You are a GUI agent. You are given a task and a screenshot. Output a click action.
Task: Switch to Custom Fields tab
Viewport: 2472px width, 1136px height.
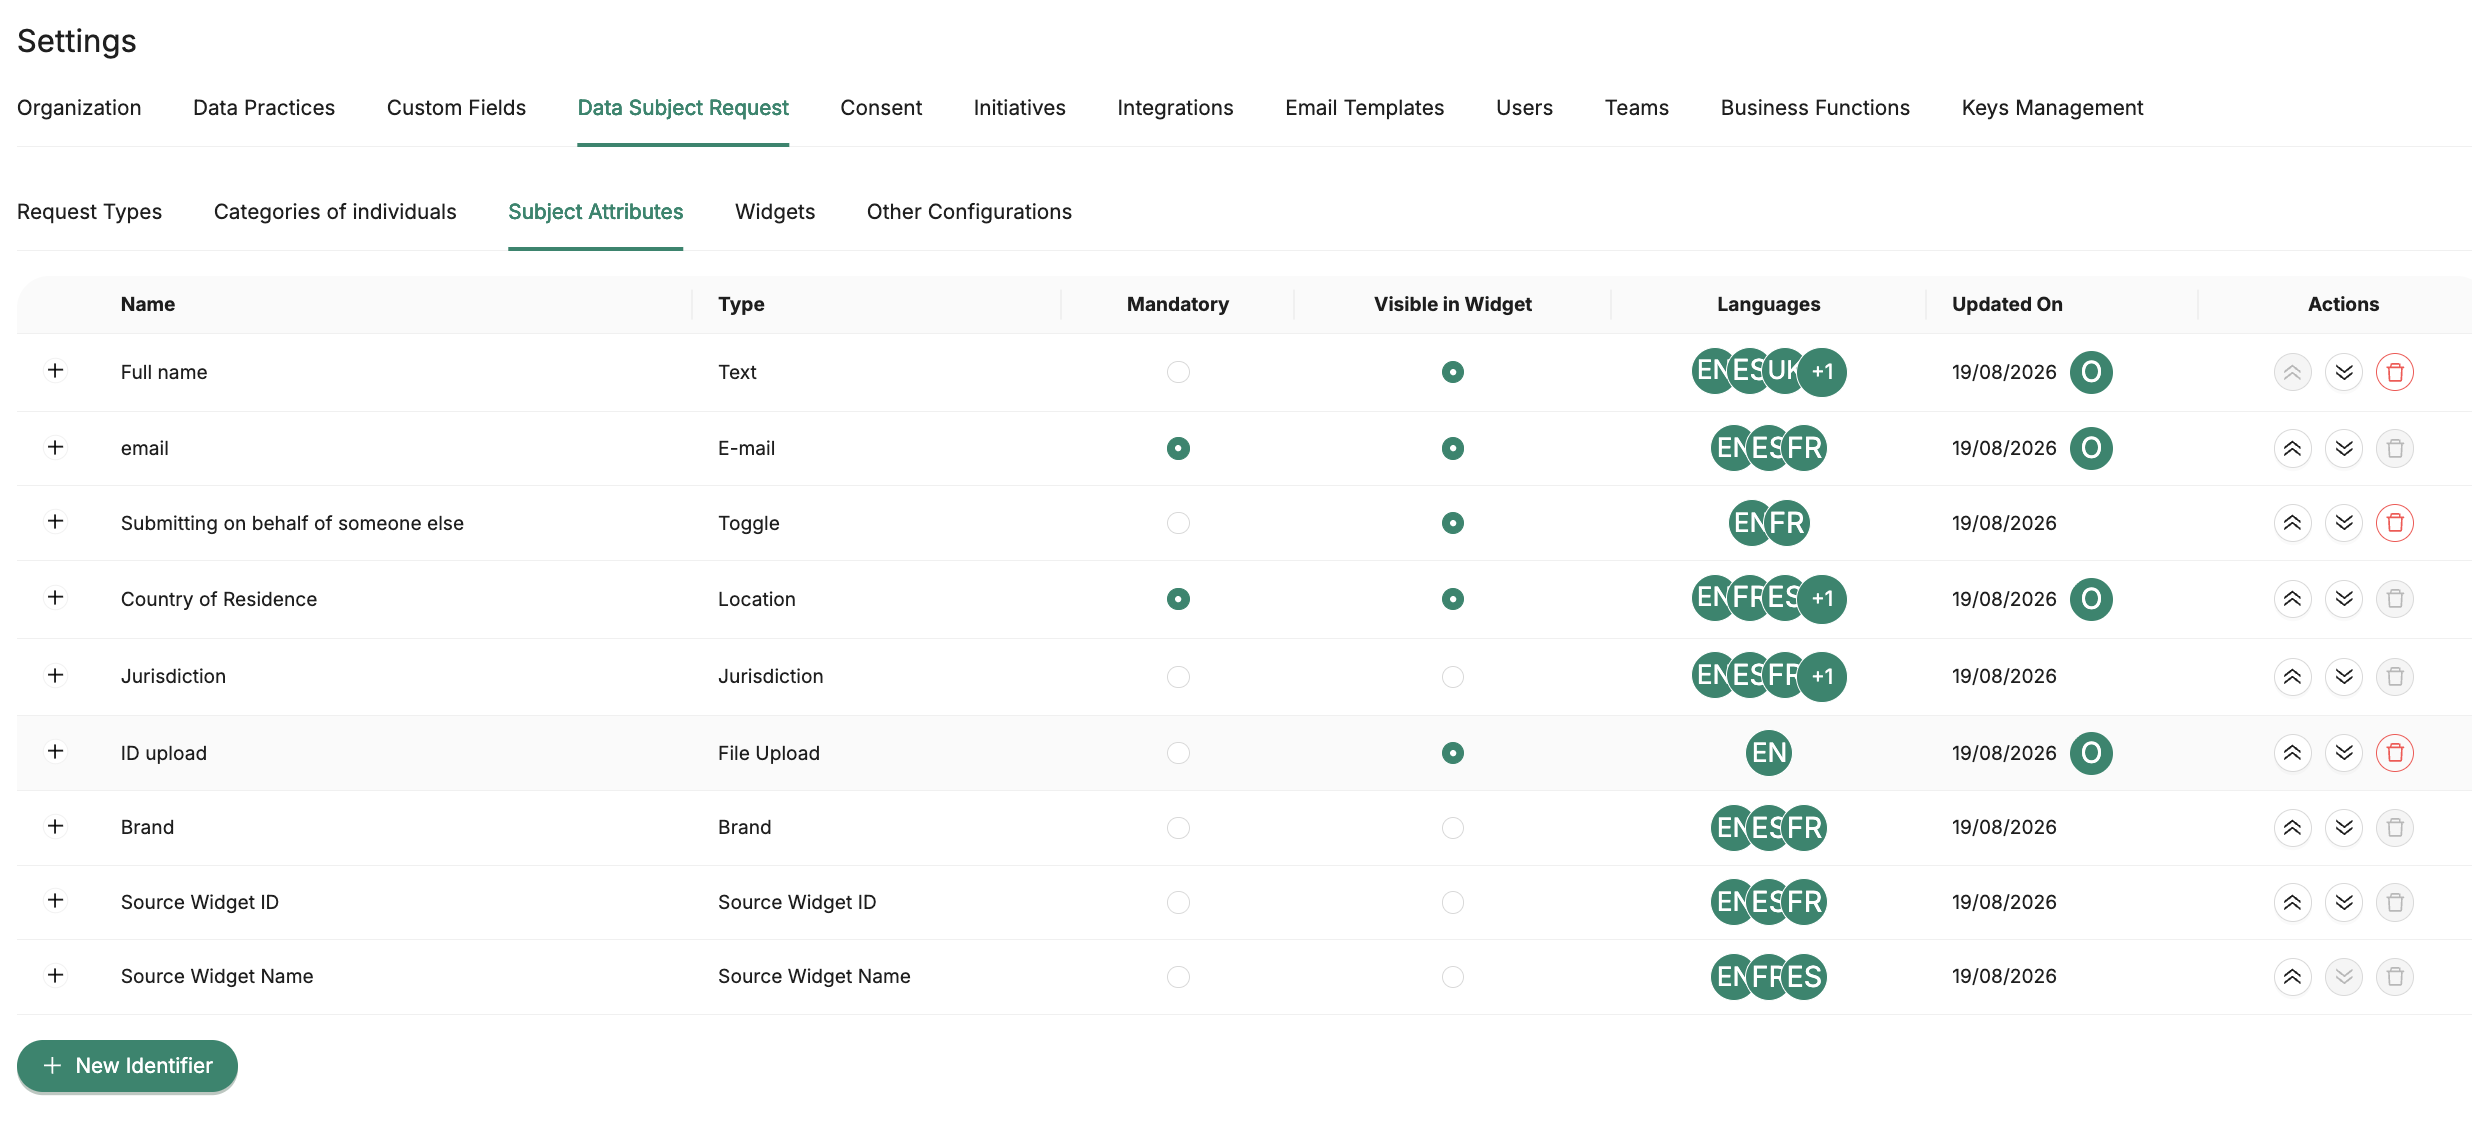[456, 108]
